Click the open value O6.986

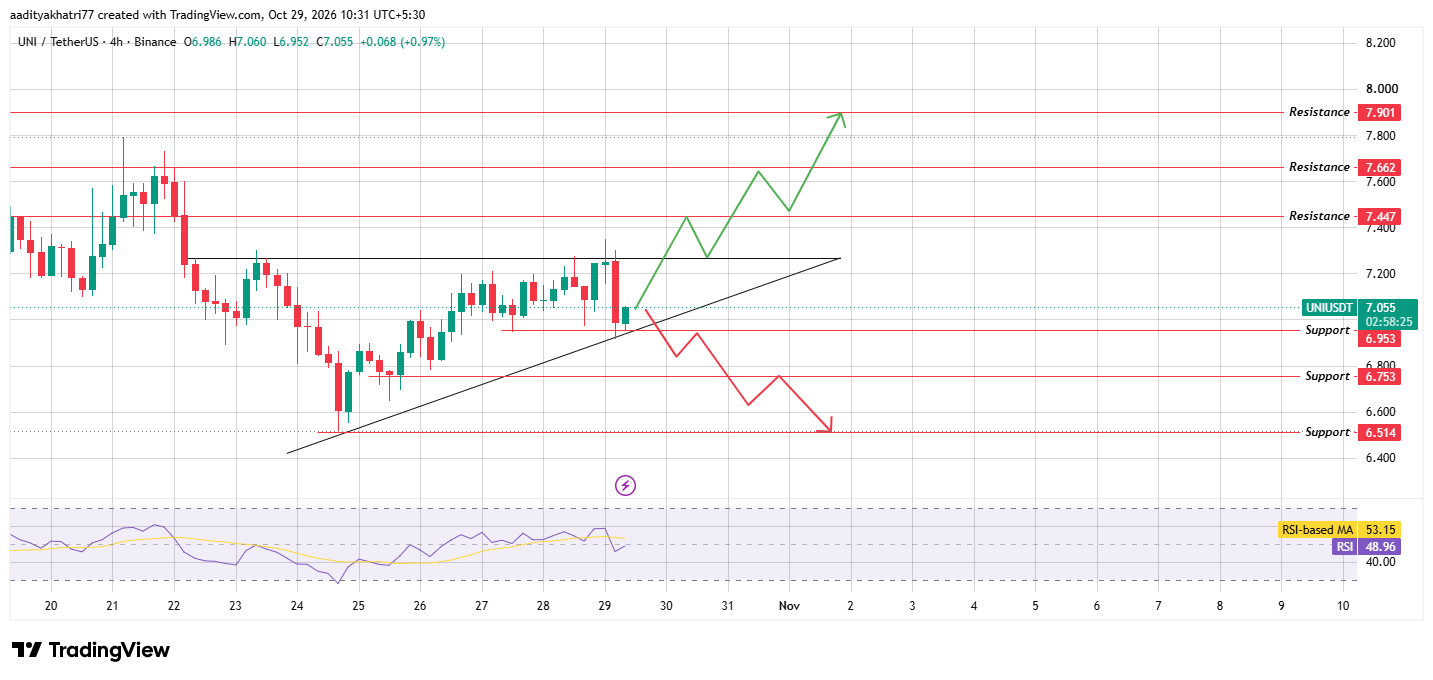click(204, 42)
